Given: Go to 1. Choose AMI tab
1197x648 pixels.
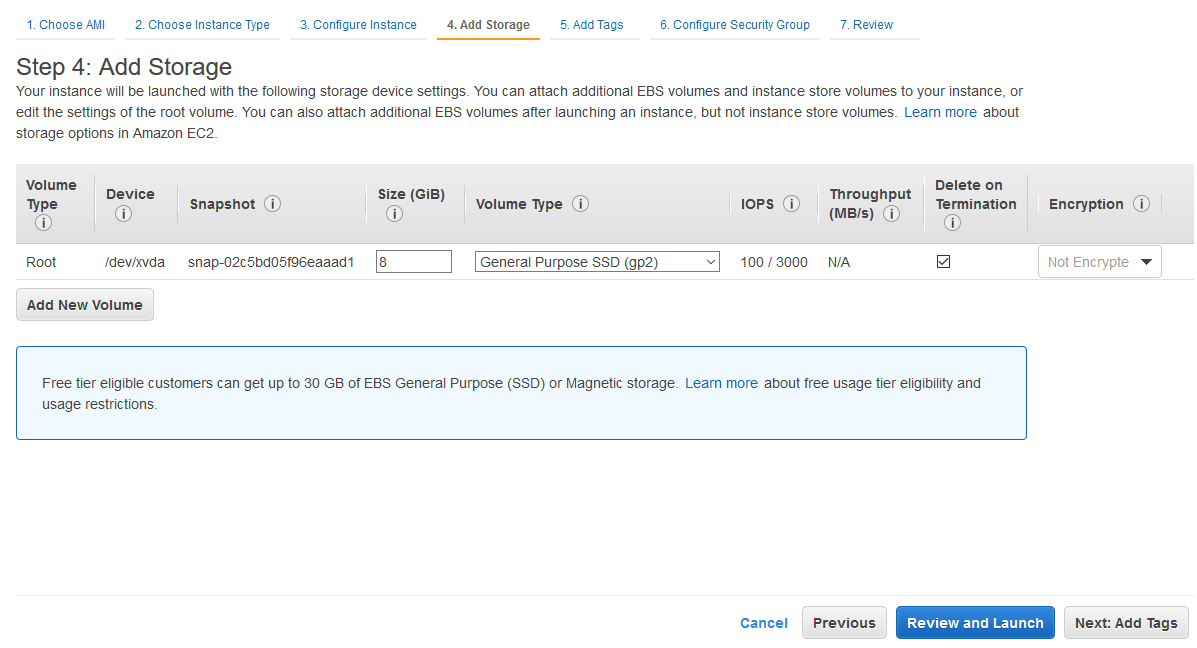Looking at the screenshot, I should [x=66, y=24].
